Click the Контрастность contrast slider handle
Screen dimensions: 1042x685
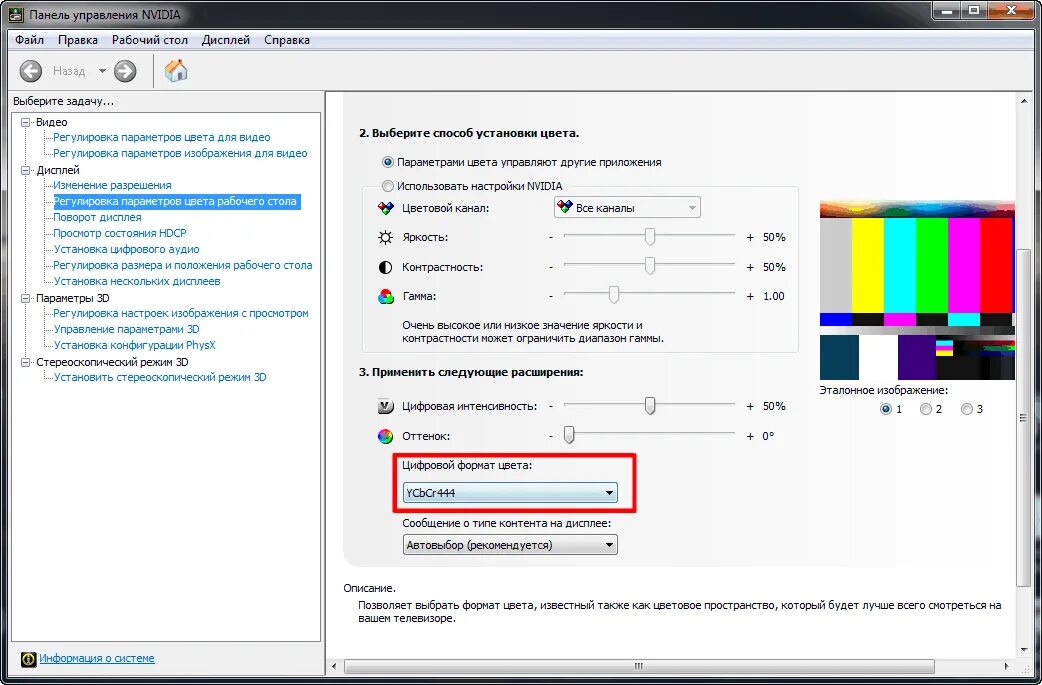(650, 266)
